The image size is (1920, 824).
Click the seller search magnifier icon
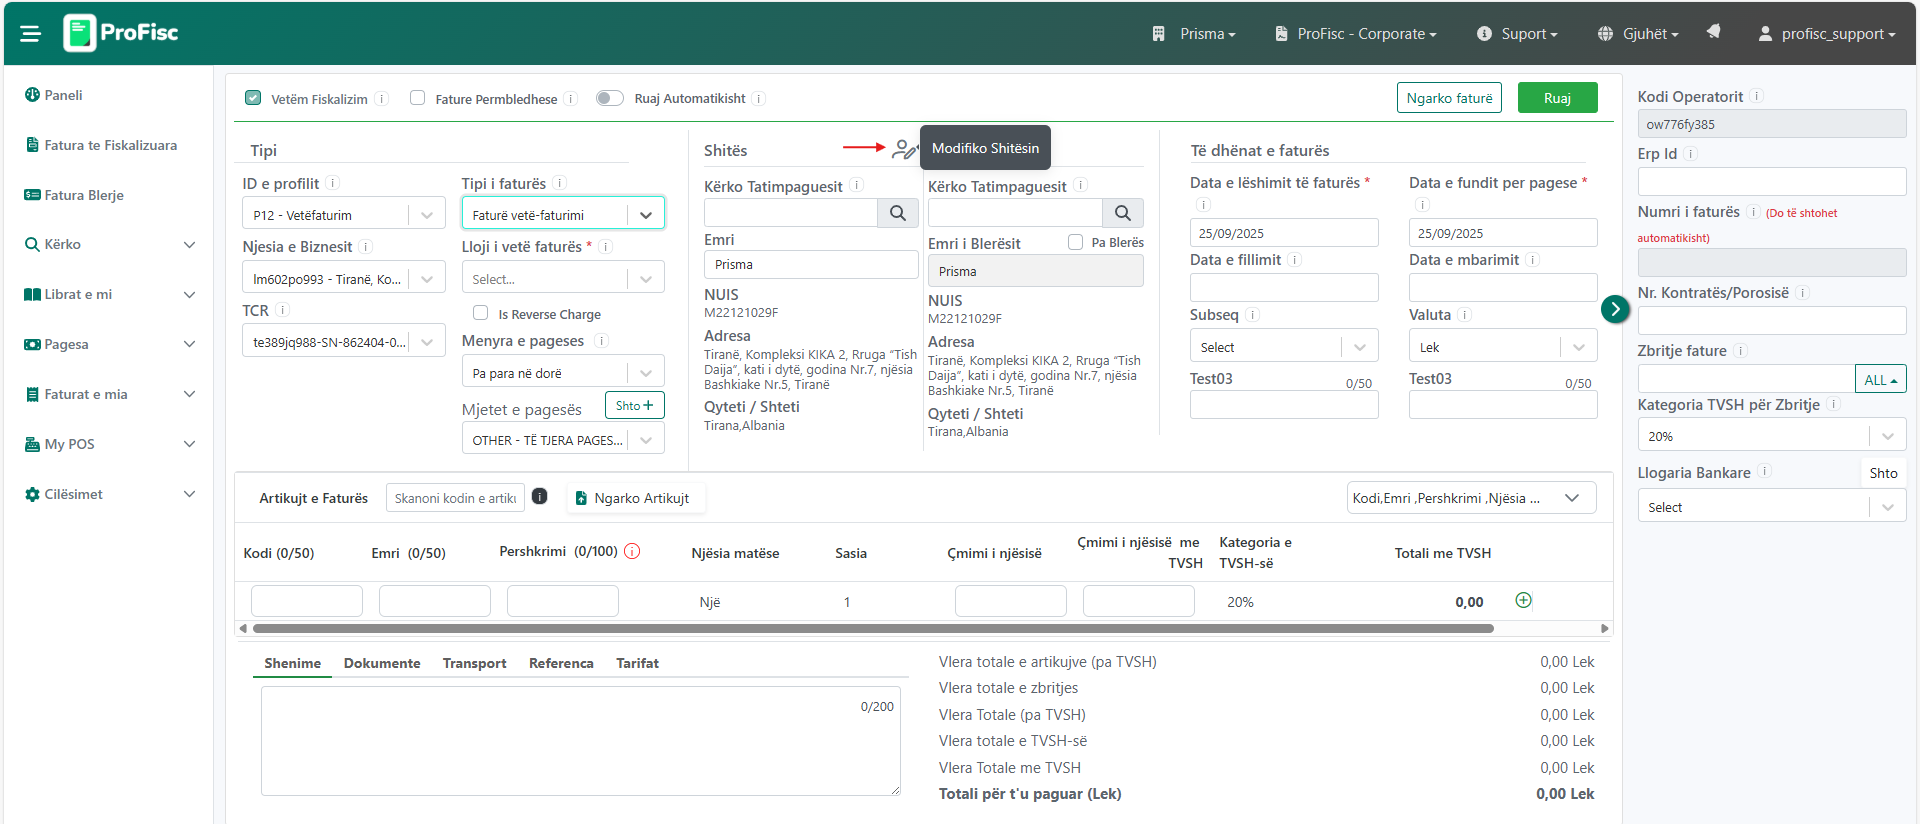click(897, 213)
